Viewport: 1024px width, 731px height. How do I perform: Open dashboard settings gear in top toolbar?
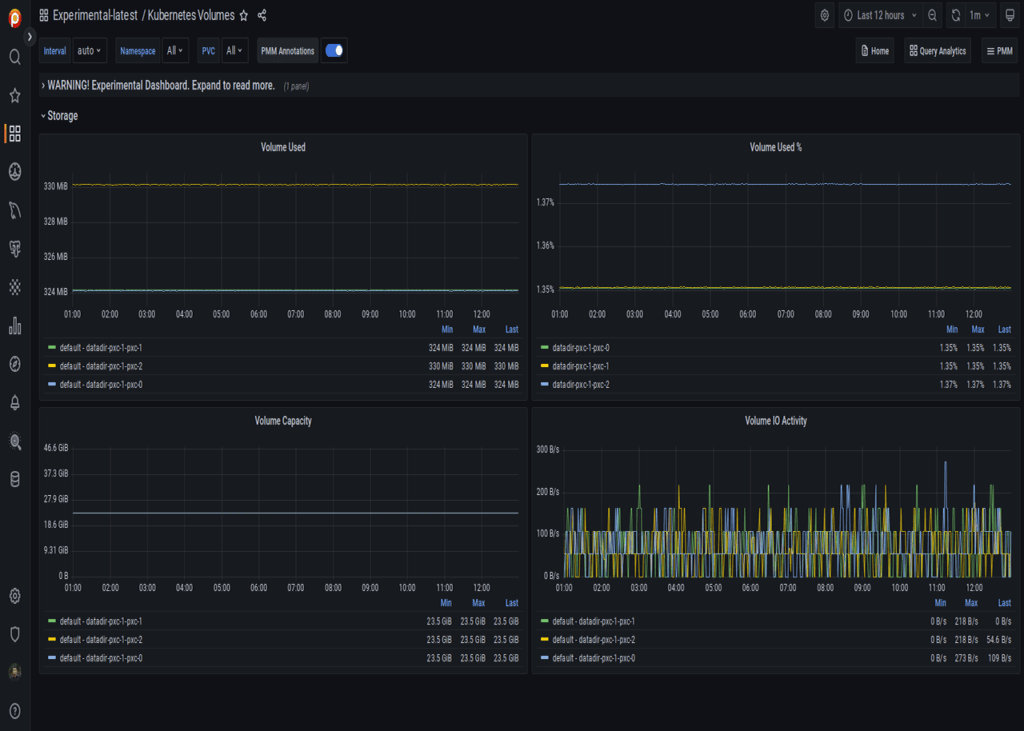point(823,15)
